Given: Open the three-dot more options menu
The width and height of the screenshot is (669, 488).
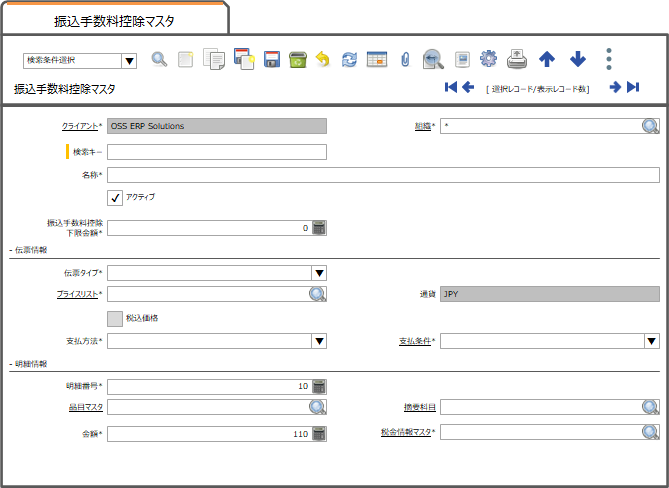Looking at the screenshot, I should (609, 59).
